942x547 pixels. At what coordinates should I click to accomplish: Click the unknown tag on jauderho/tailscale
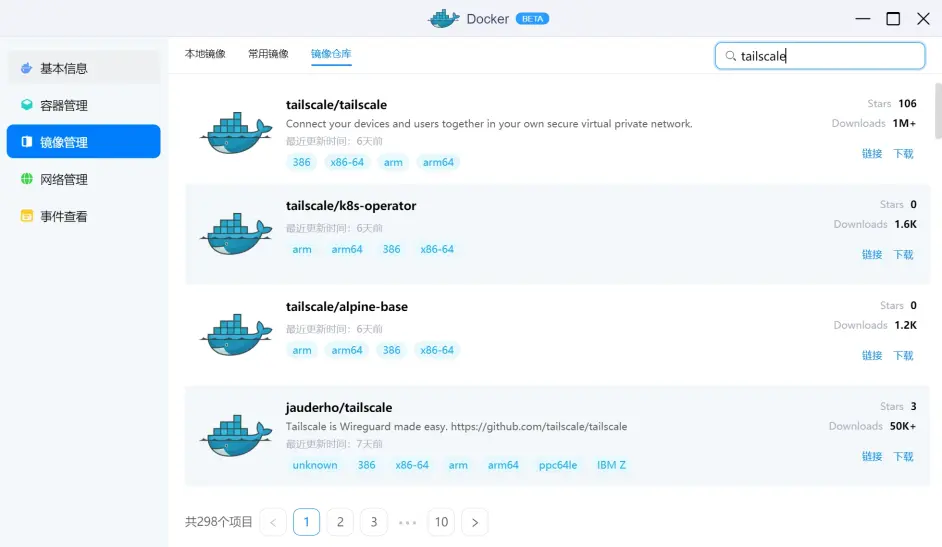tap(315, 465)
